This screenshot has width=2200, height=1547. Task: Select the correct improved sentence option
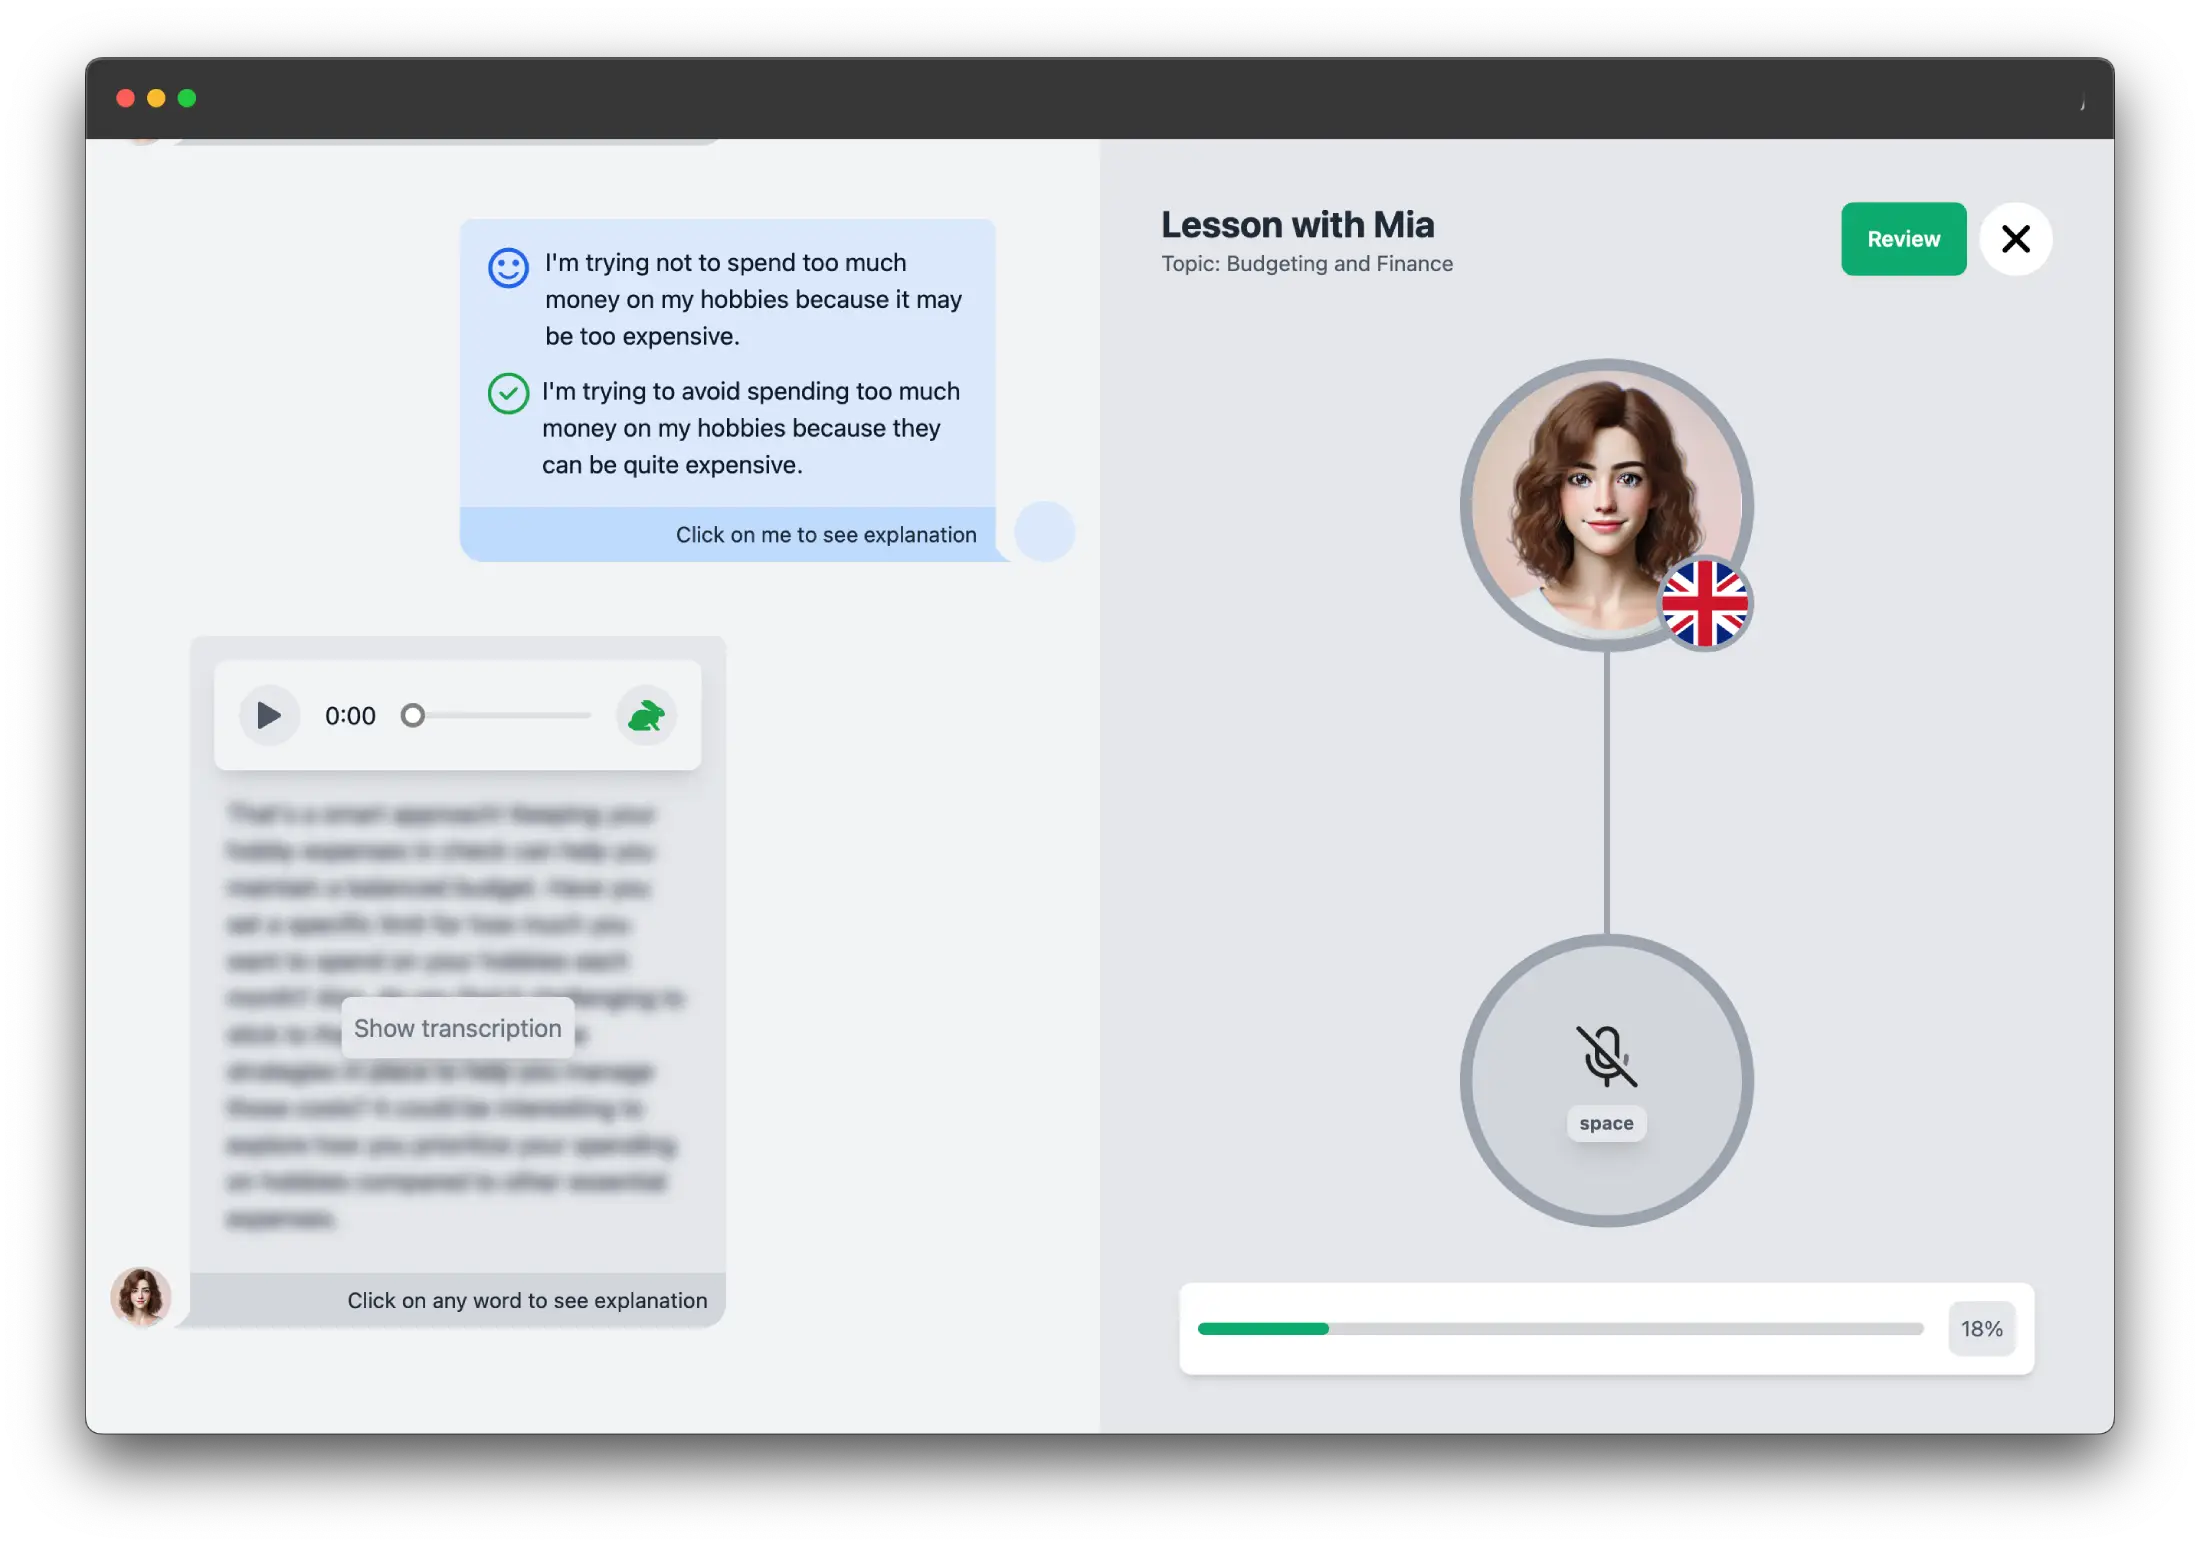click(x=750, y=427)
